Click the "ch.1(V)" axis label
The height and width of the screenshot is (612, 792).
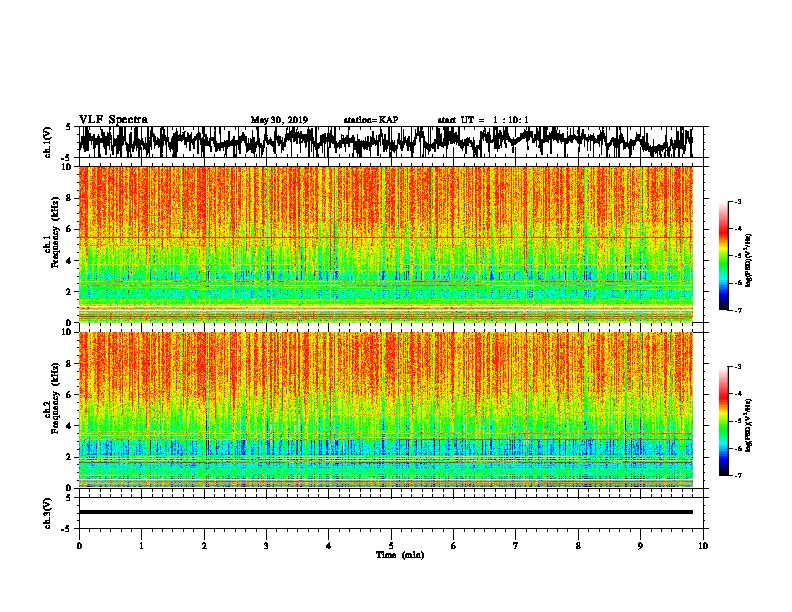click(x=48, y=142)
